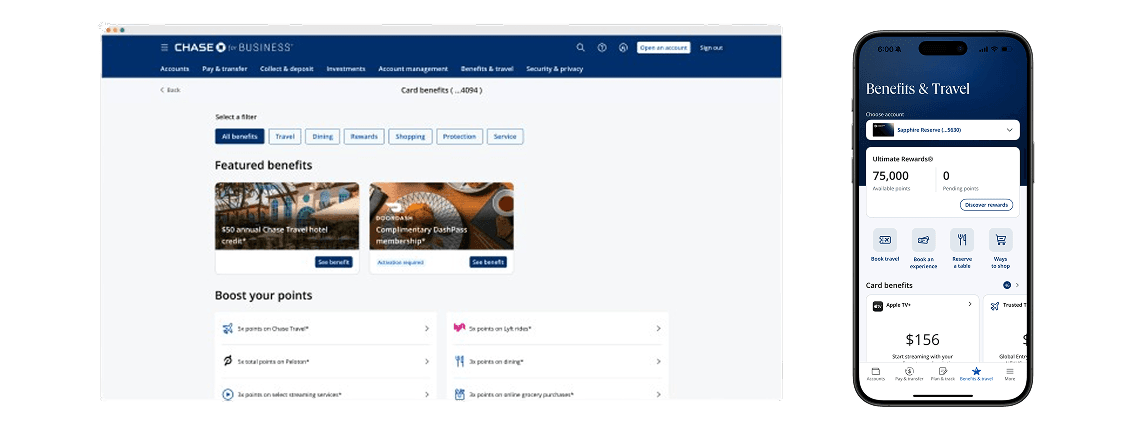1136x437 pixels.
Task: Tap Book an experience icon on phone
Action: click(923, 240)
